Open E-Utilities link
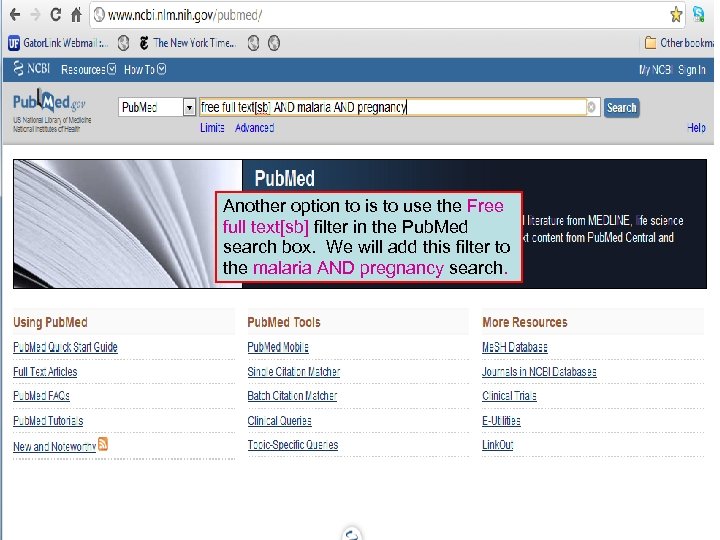This screenshot has width=720, height=540. pos(501,421)
